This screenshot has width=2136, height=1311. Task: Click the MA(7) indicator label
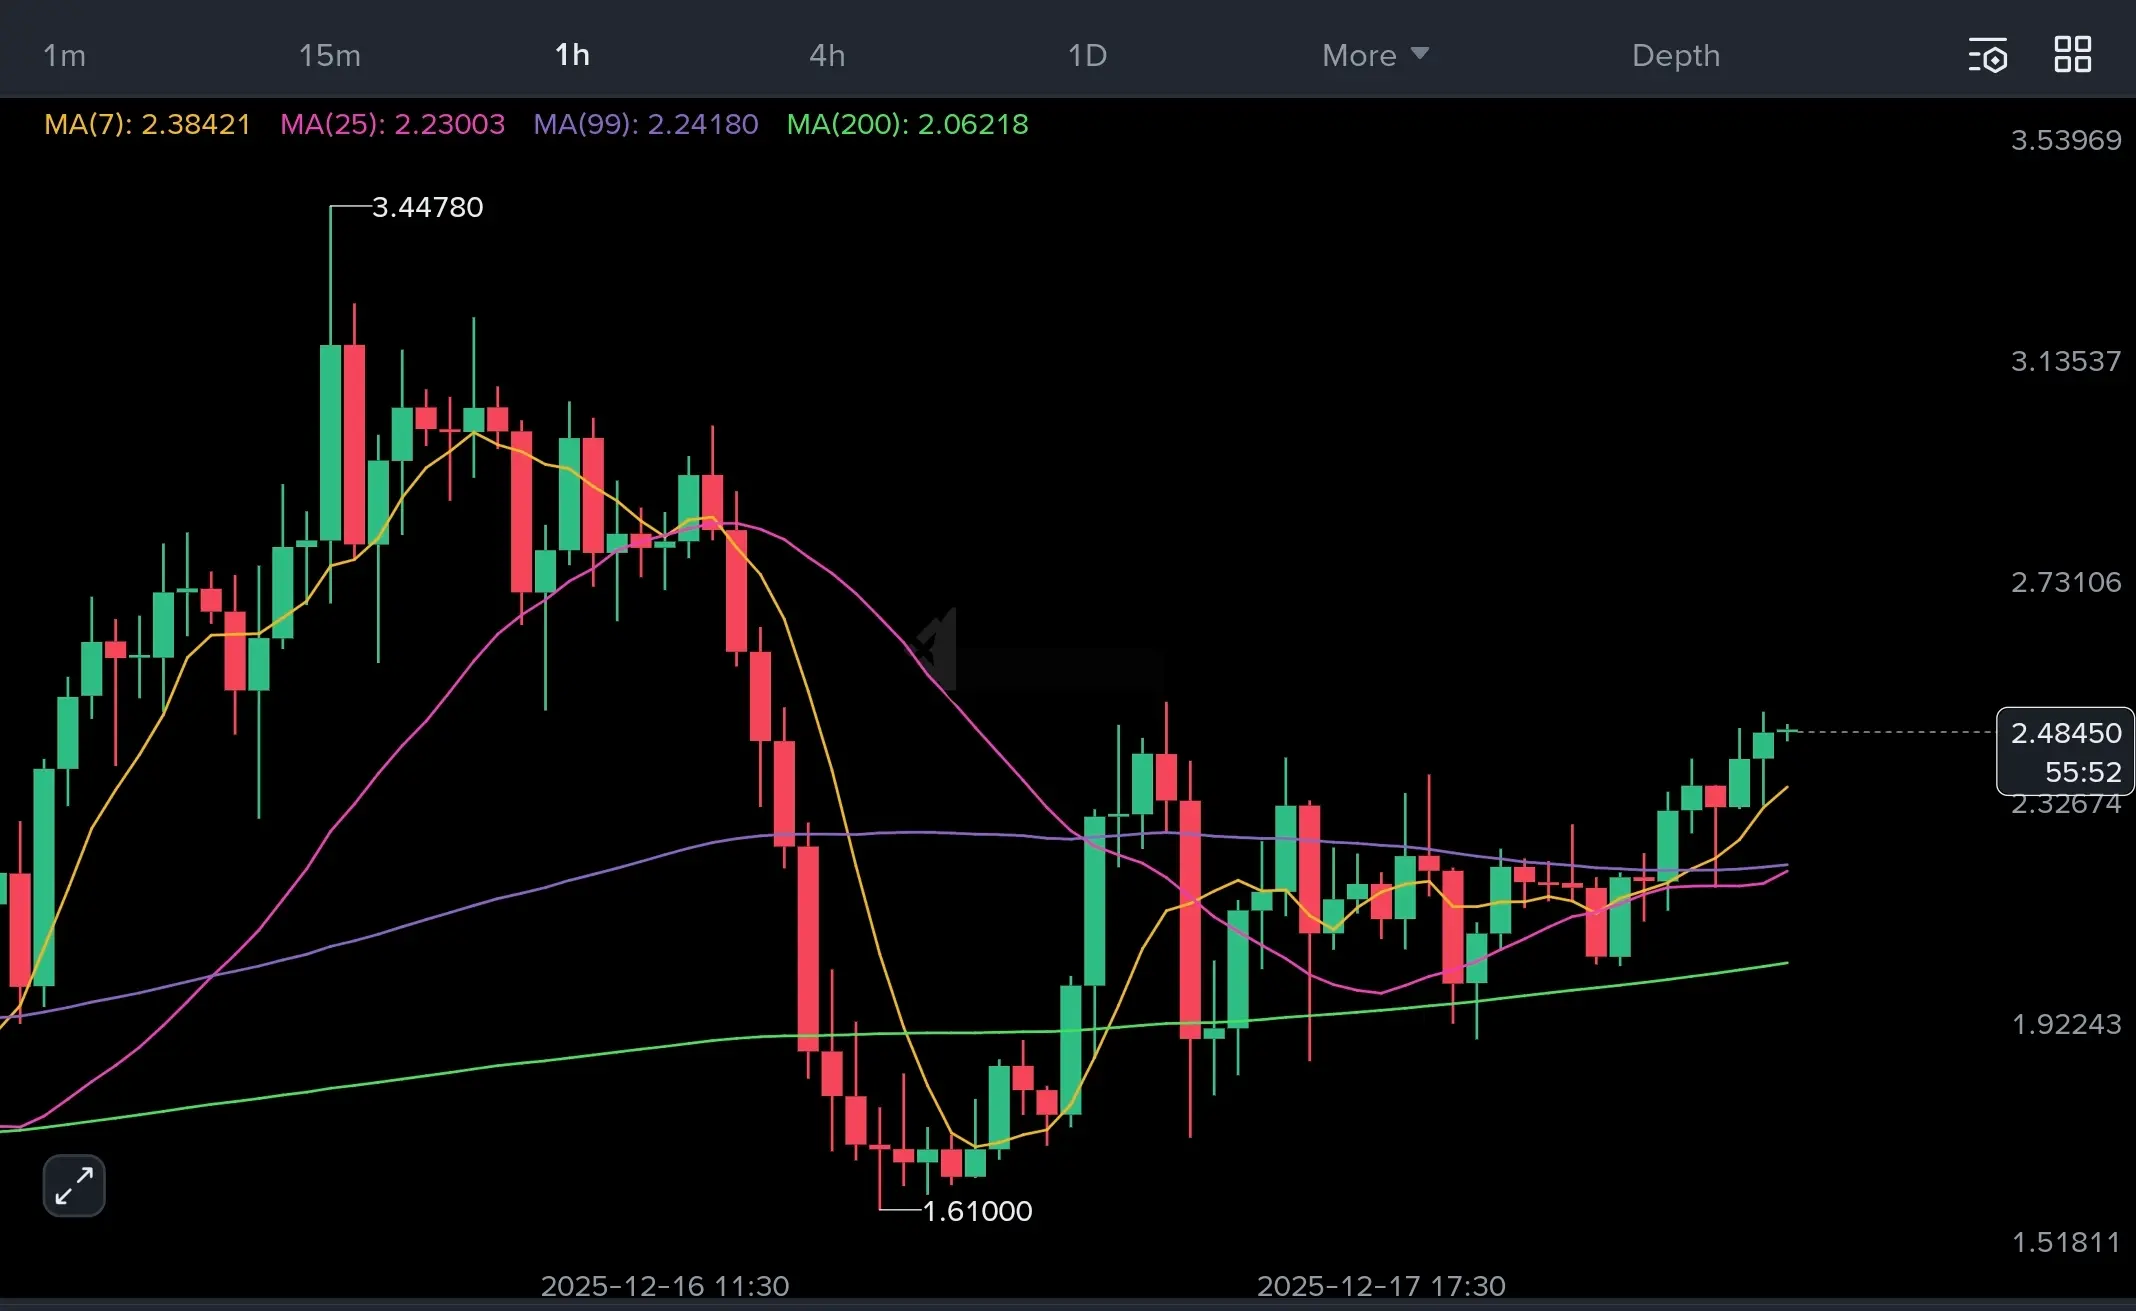coord(147,124)
